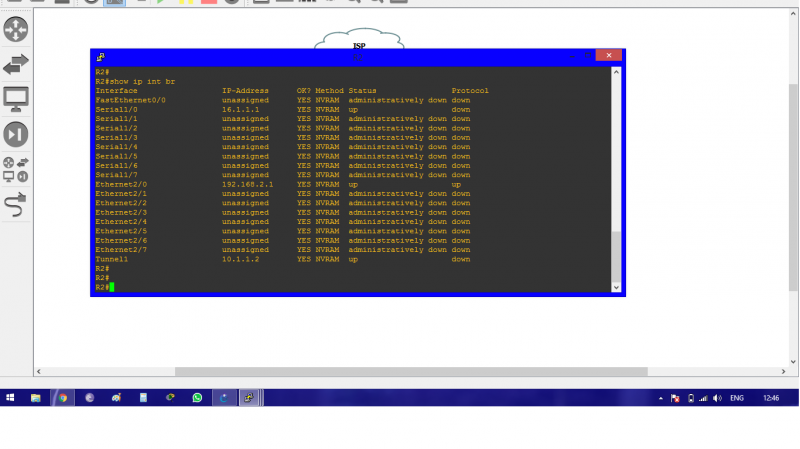This screenshot has width=800, height=449.
Task: Click 'administratively down' in the Ethernet2/1 row
Action: (397, 194)
